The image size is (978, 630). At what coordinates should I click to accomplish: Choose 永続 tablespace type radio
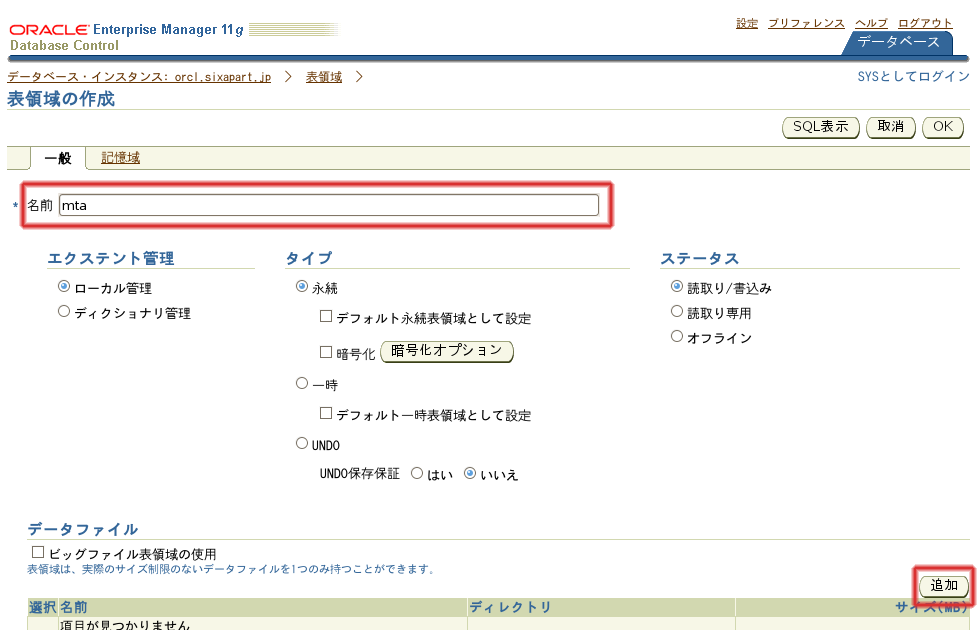[x=302, y=286]
